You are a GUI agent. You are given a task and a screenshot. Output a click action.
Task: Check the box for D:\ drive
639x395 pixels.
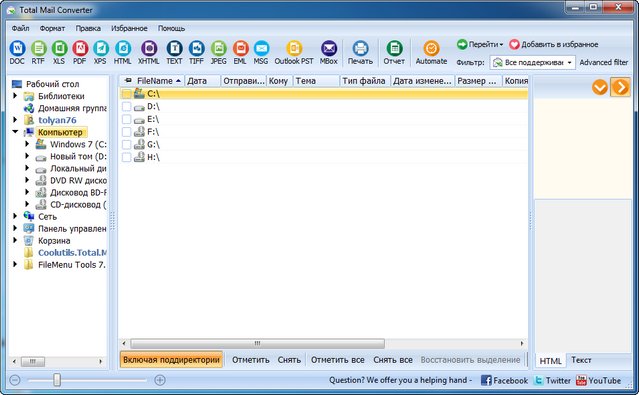click(x=126, y=106)
